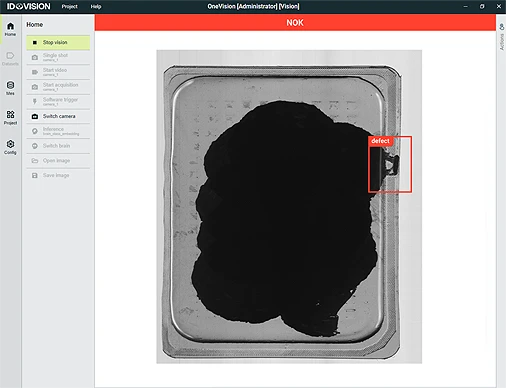
Task: Click the Switch camera icon
Action: (x=35, y=116)
